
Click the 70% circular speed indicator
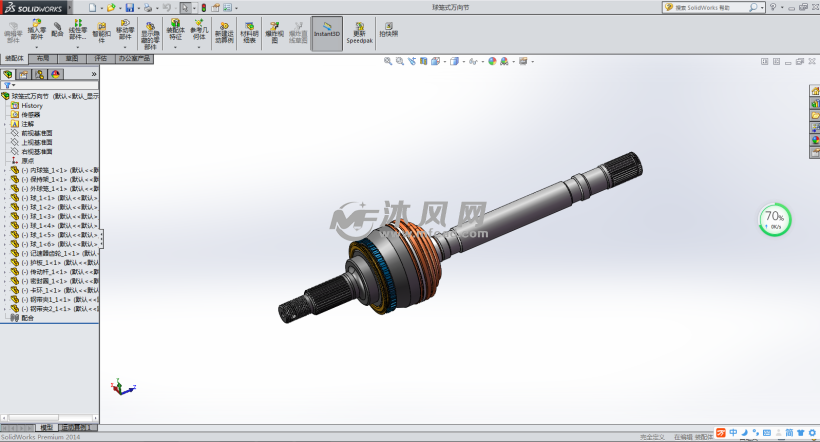tap(775, 220)
